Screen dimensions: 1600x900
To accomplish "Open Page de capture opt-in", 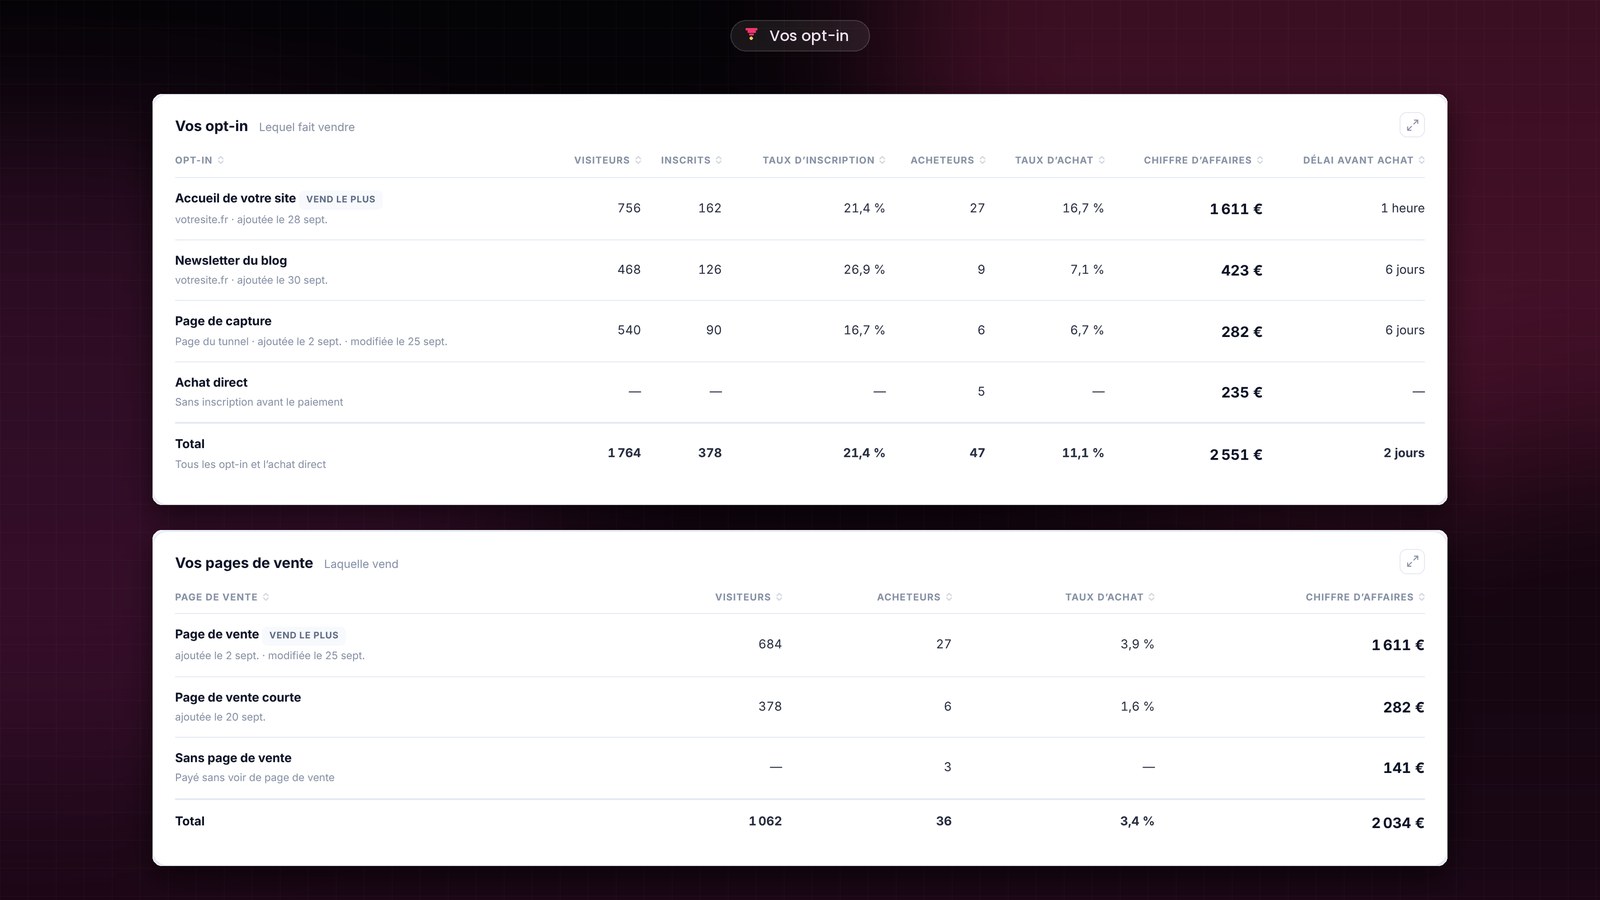I will coord(800,331).
